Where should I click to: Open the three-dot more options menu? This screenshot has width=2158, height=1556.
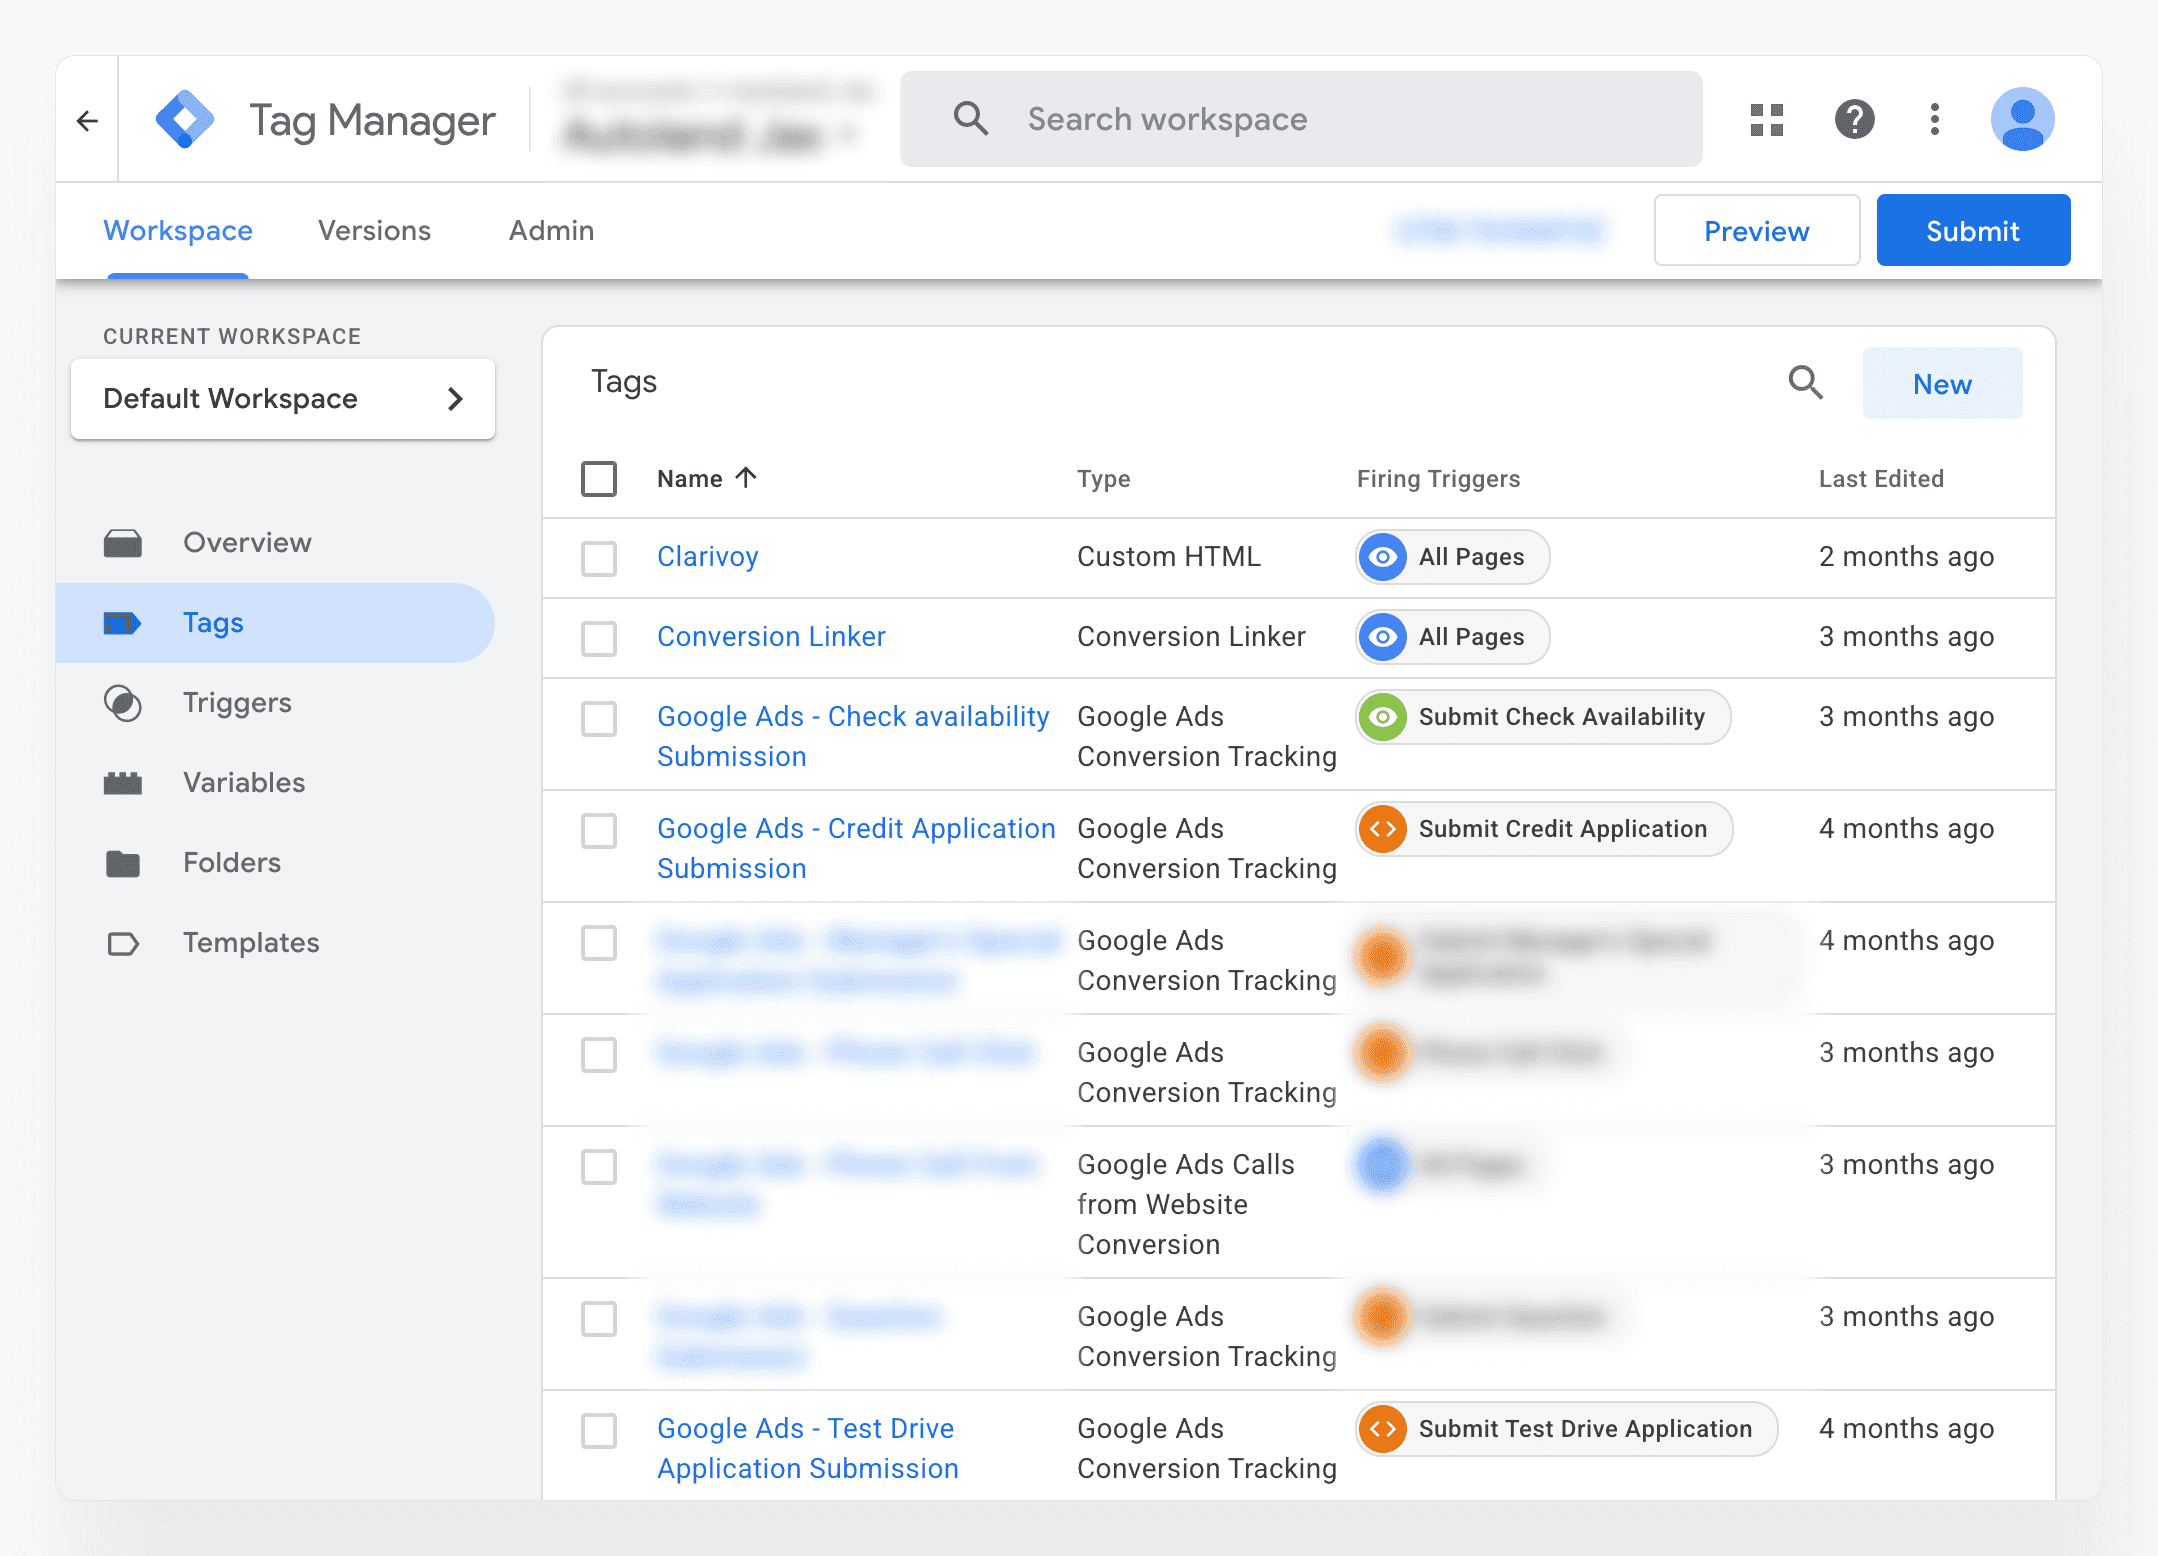(x=1934, y=119)
